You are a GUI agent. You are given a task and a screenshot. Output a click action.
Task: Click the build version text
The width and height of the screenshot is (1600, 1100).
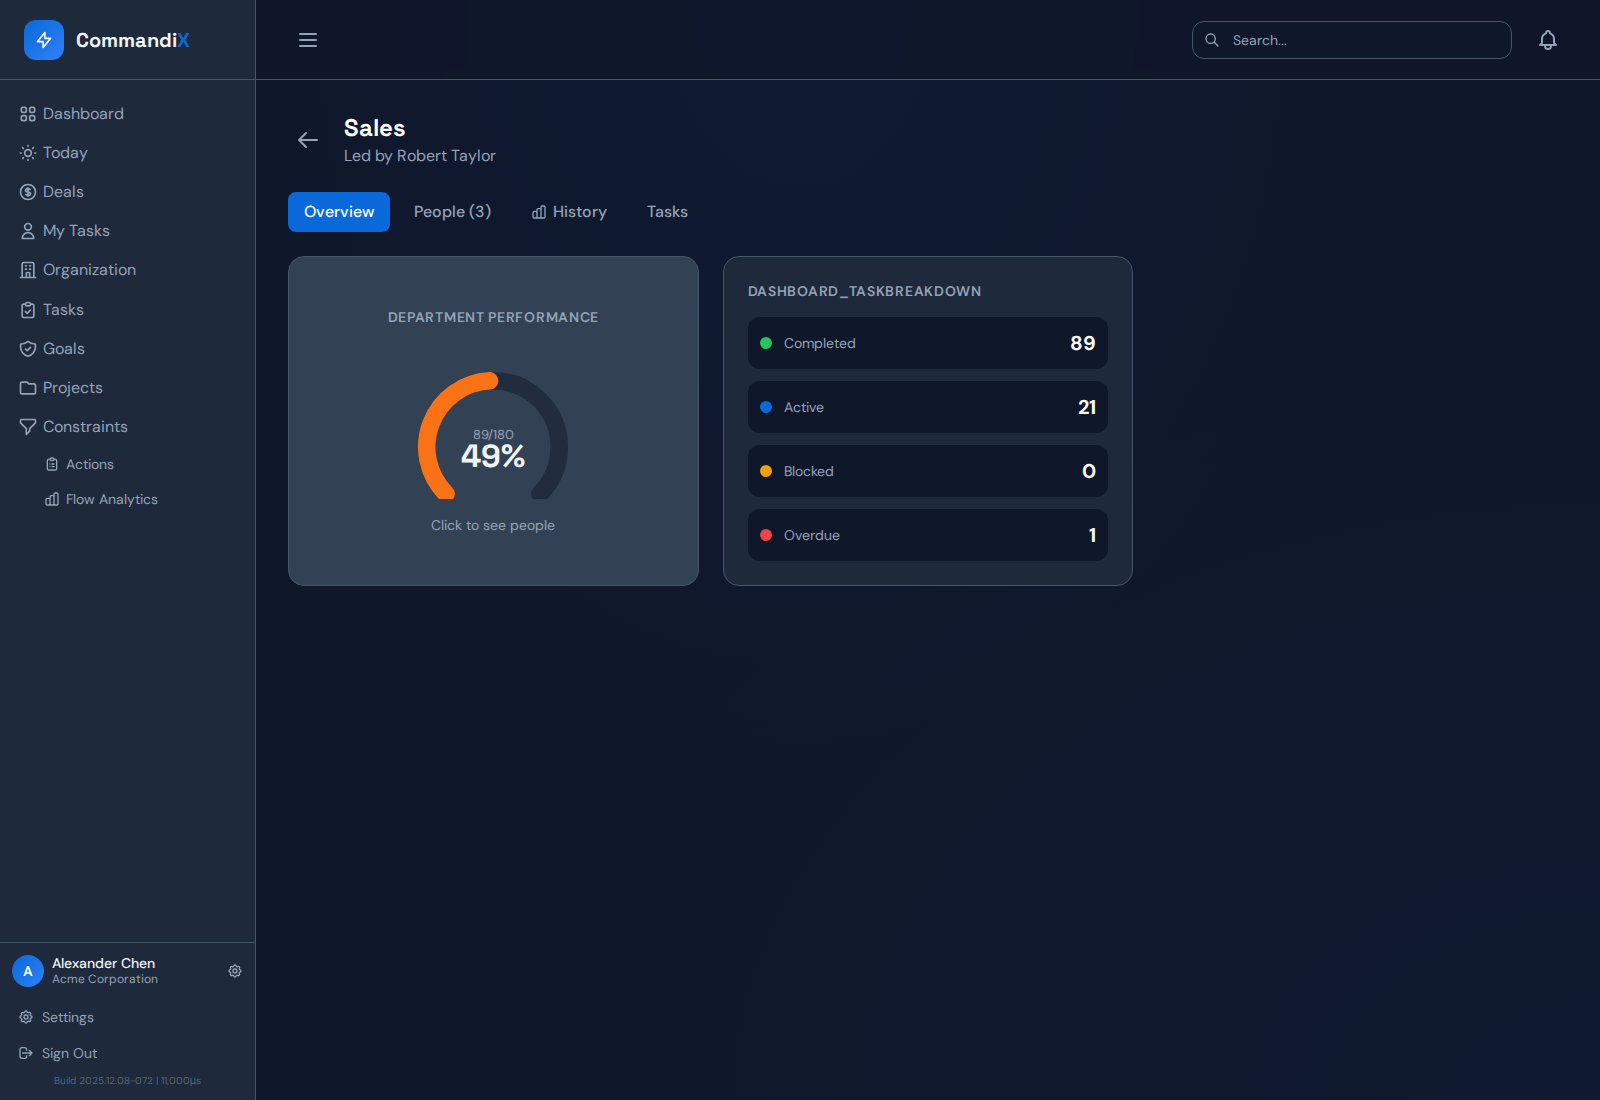tap(128, 1080)
